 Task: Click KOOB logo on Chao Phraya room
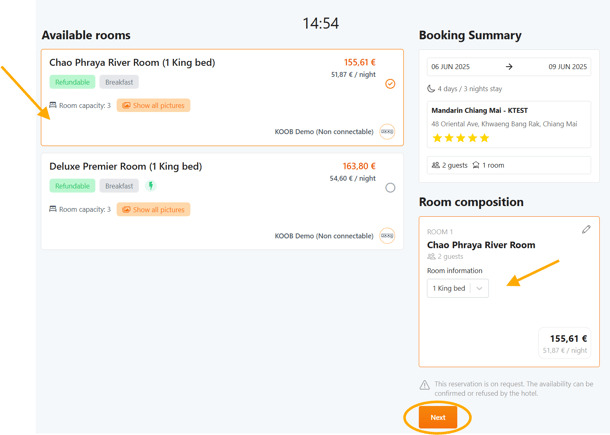point(387,132)
